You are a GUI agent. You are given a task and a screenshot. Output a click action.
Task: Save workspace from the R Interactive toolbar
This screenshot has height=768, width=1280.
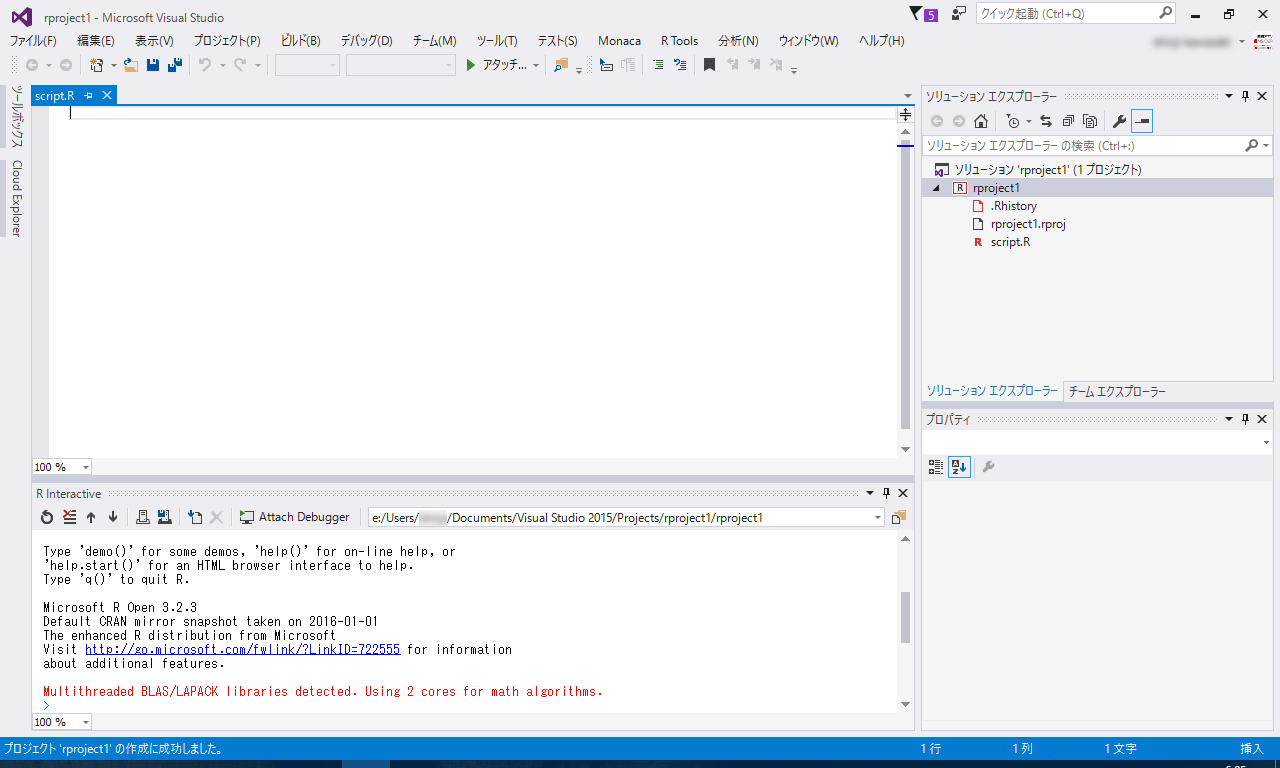point(163,517)
